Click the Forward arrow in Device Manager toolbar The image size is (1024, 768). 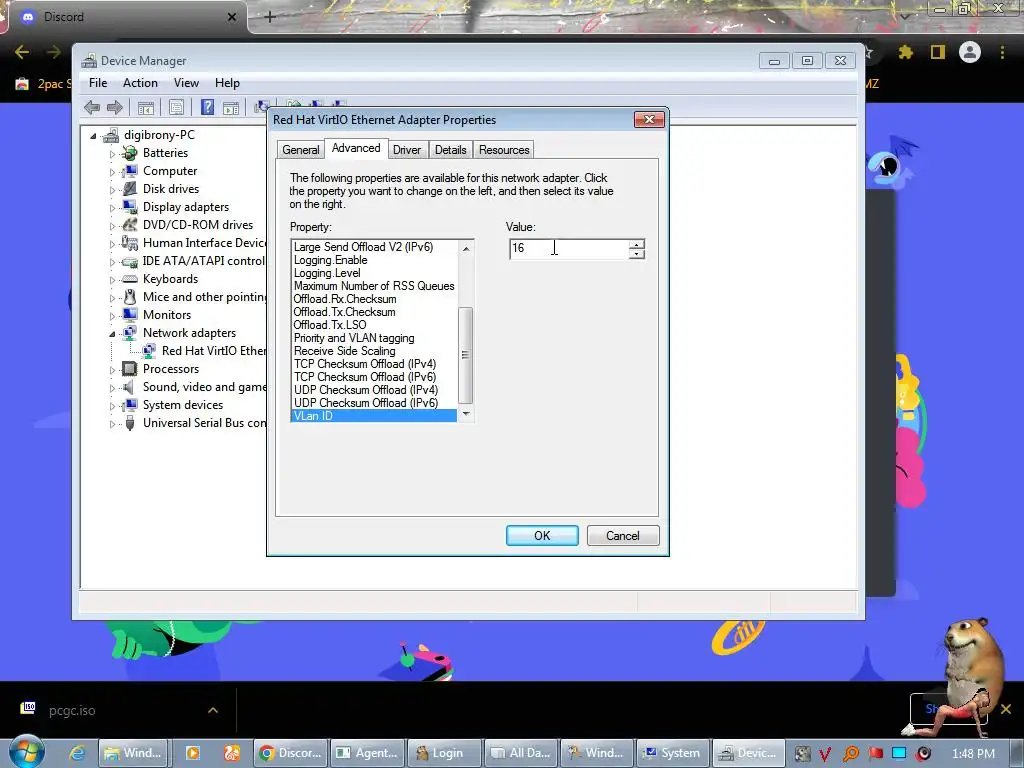click(x=115, y=107)
